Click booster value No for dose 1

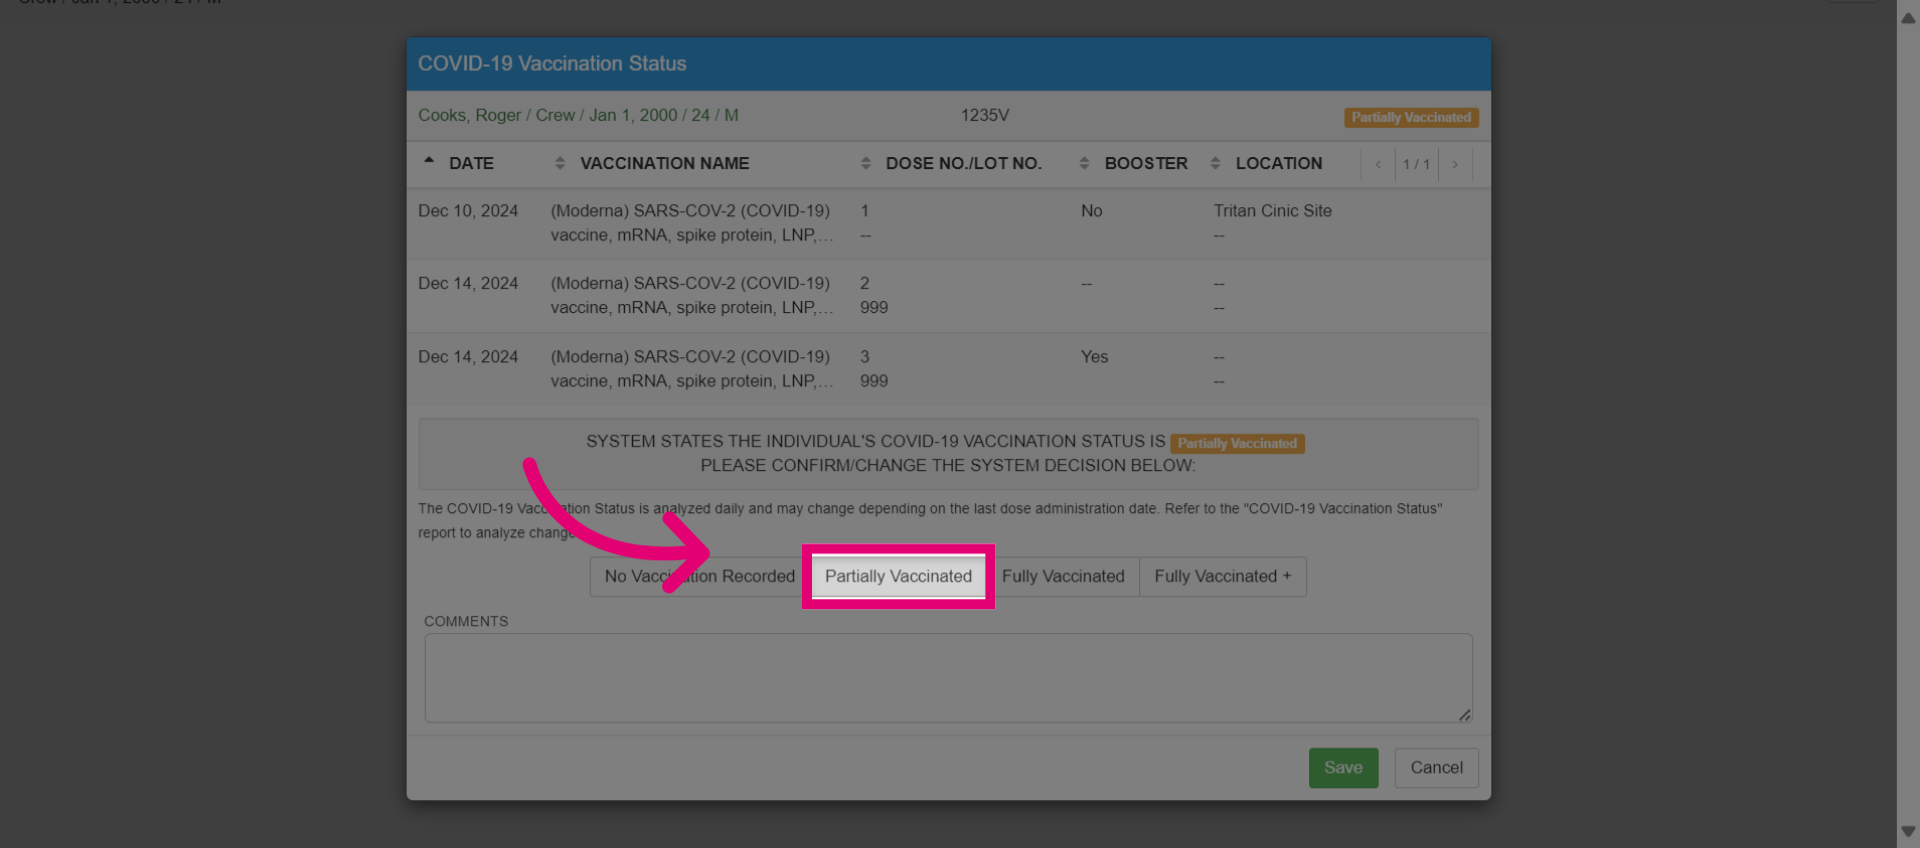1091,211
